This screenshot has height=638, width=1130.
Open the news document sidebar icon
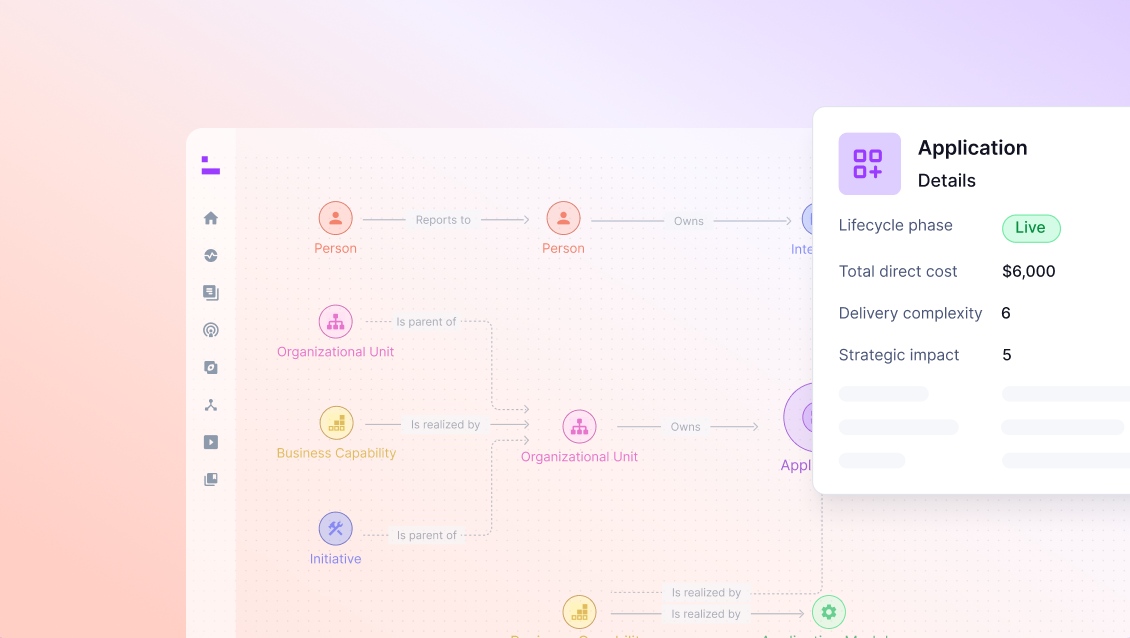[210, 293]
